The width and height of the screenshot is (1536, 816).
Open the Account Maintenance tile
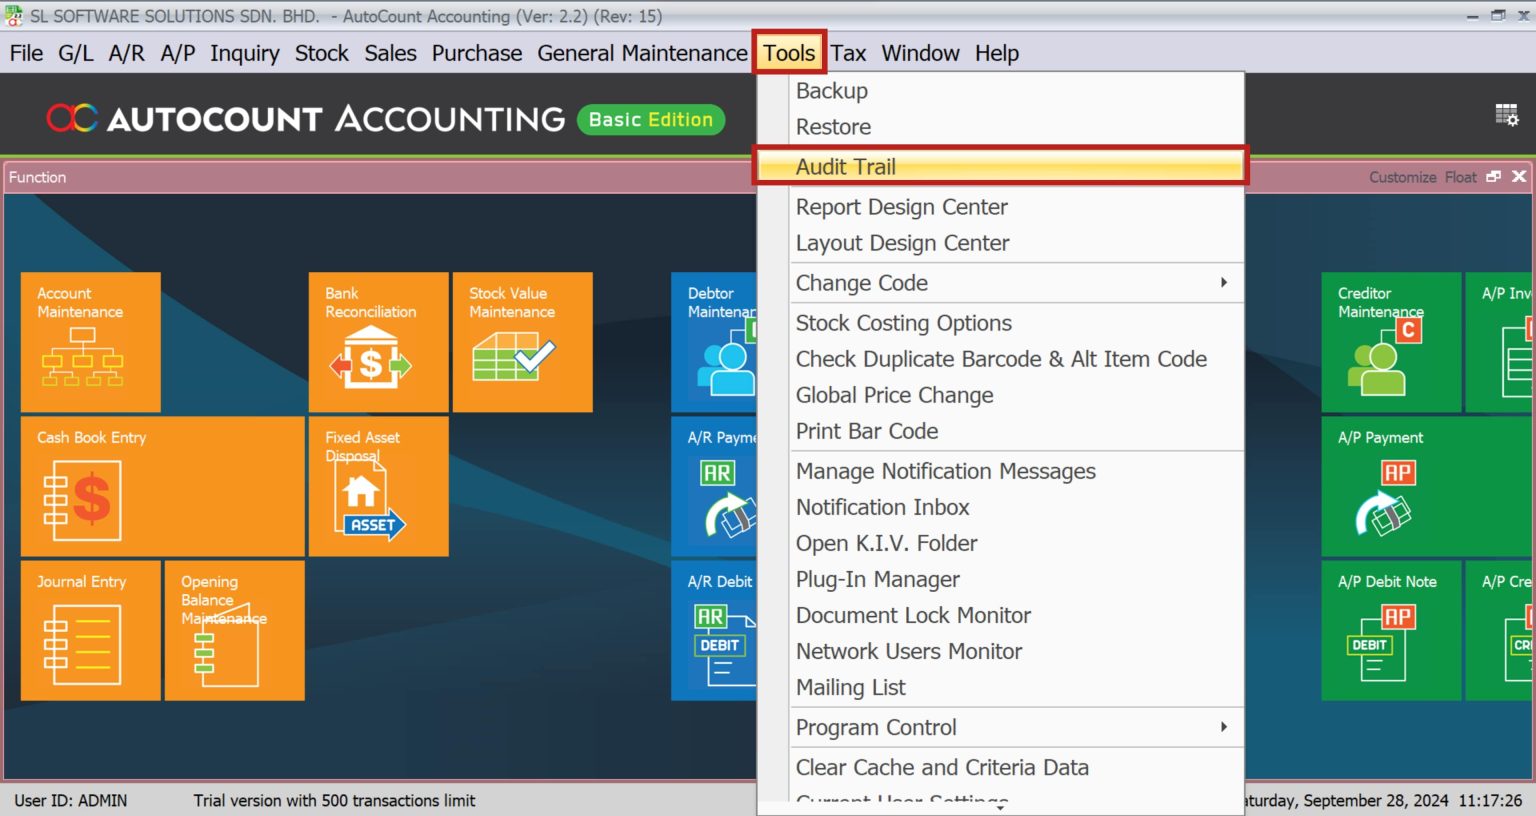[90, 340]
